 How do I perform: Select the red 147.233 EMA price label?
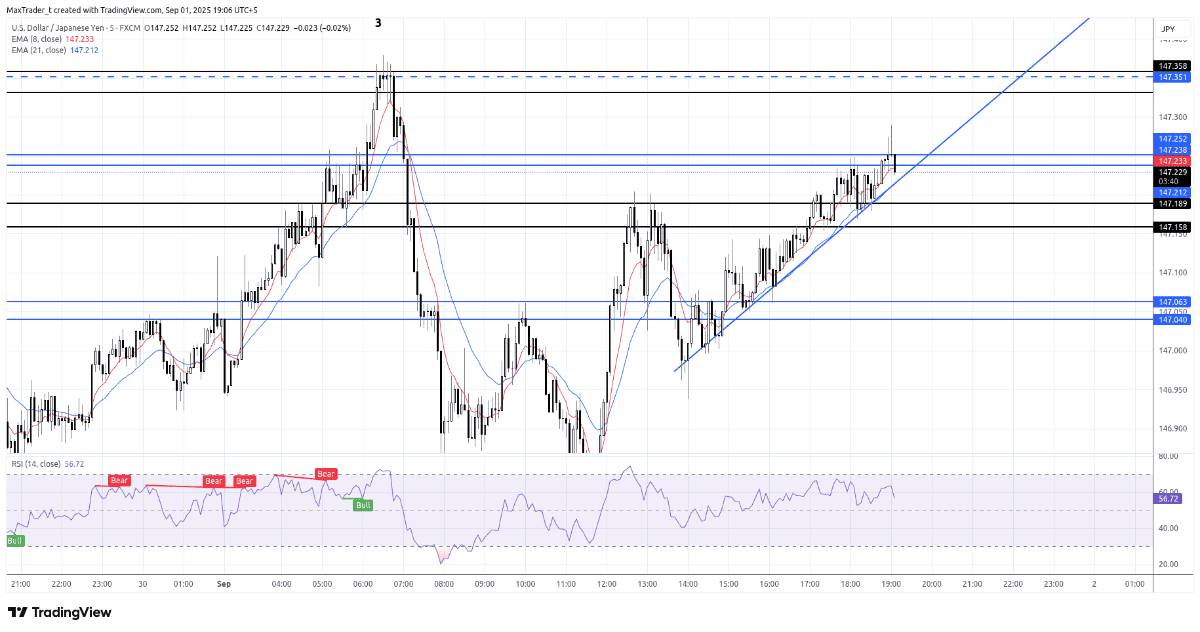[1173, 160]
